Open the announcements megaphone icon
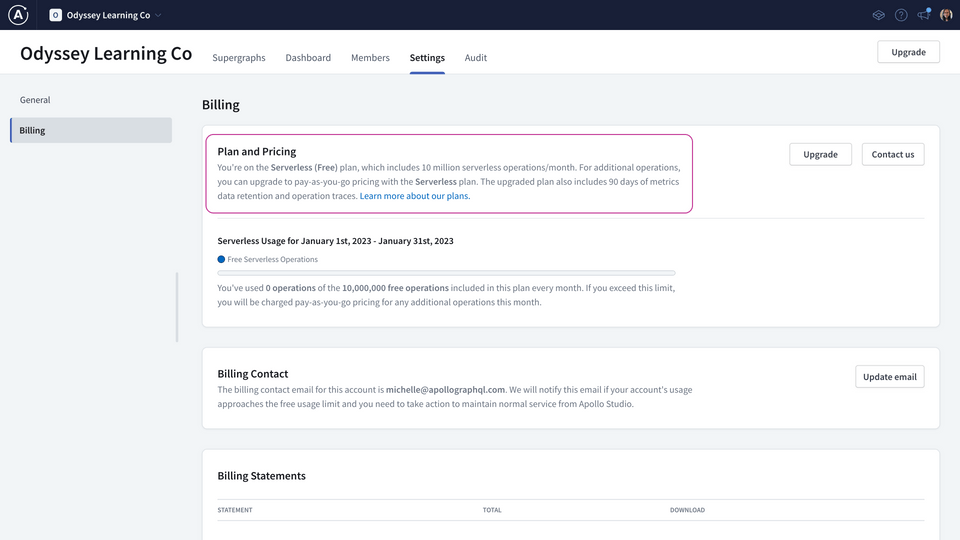The width and height of the screenshot is (960, 540). [x=924, y=14]
